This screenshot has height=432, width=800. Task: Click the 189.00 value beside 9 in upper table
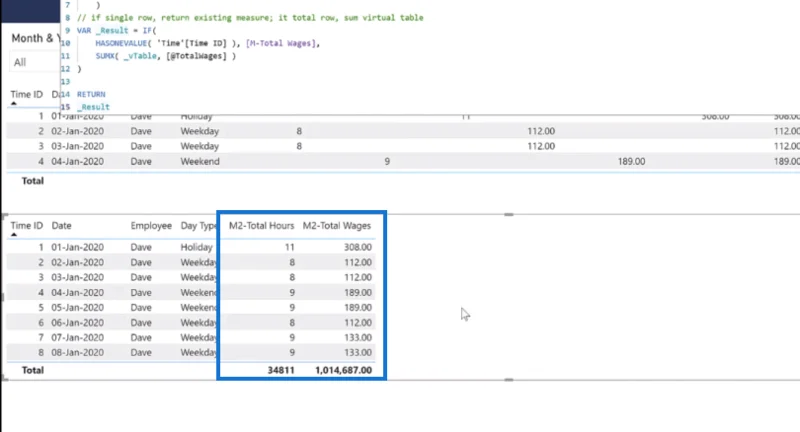pos(631,161)
